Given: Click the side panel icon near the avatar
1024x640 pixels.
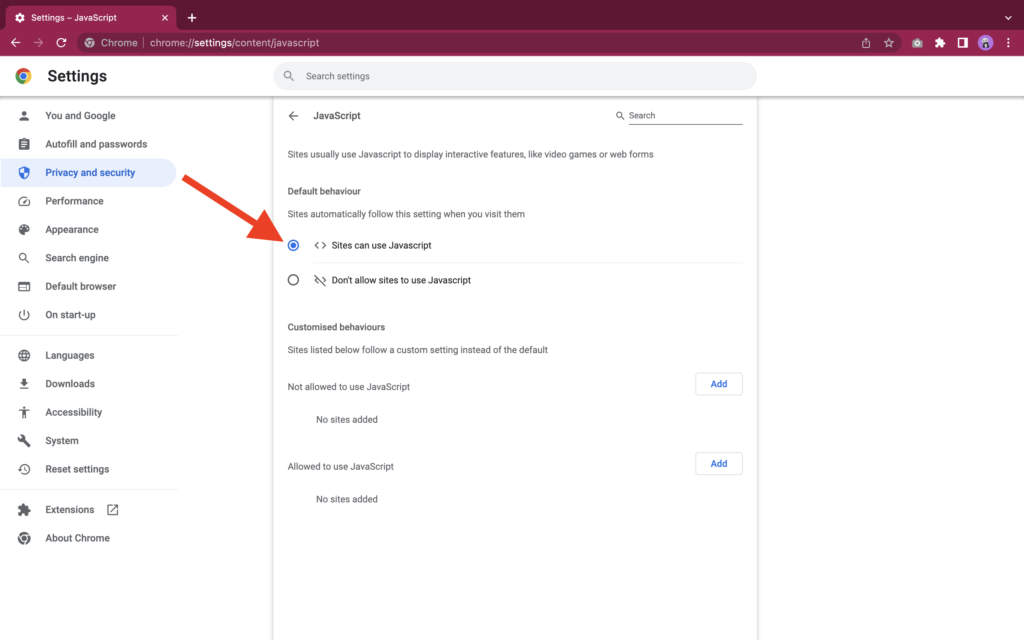Looking at the screenshot, I should [x=962, y=42].
